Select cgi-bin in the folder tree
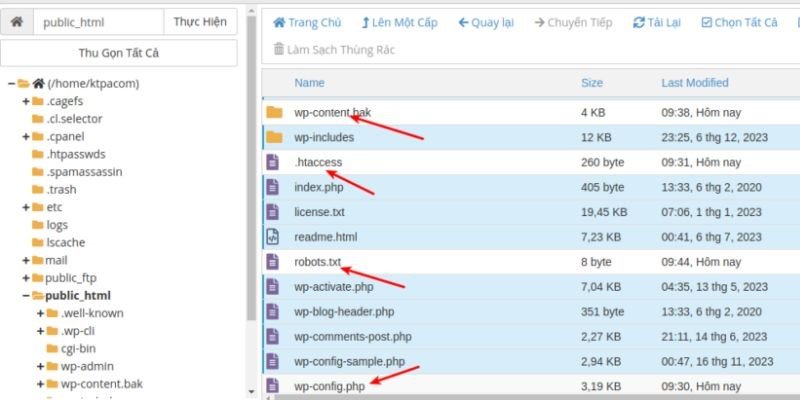The image size is (800, 403). (x=78, y=348)
